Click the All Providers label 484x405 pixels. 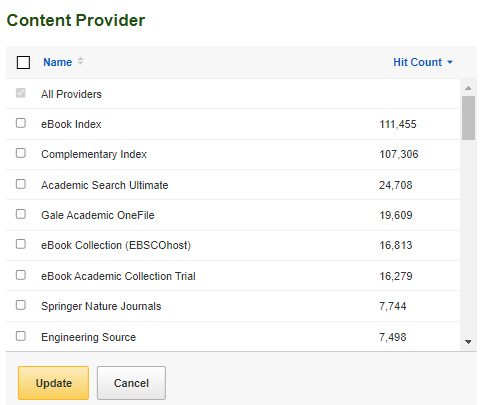pyautogui.click(x=71, y=94)
